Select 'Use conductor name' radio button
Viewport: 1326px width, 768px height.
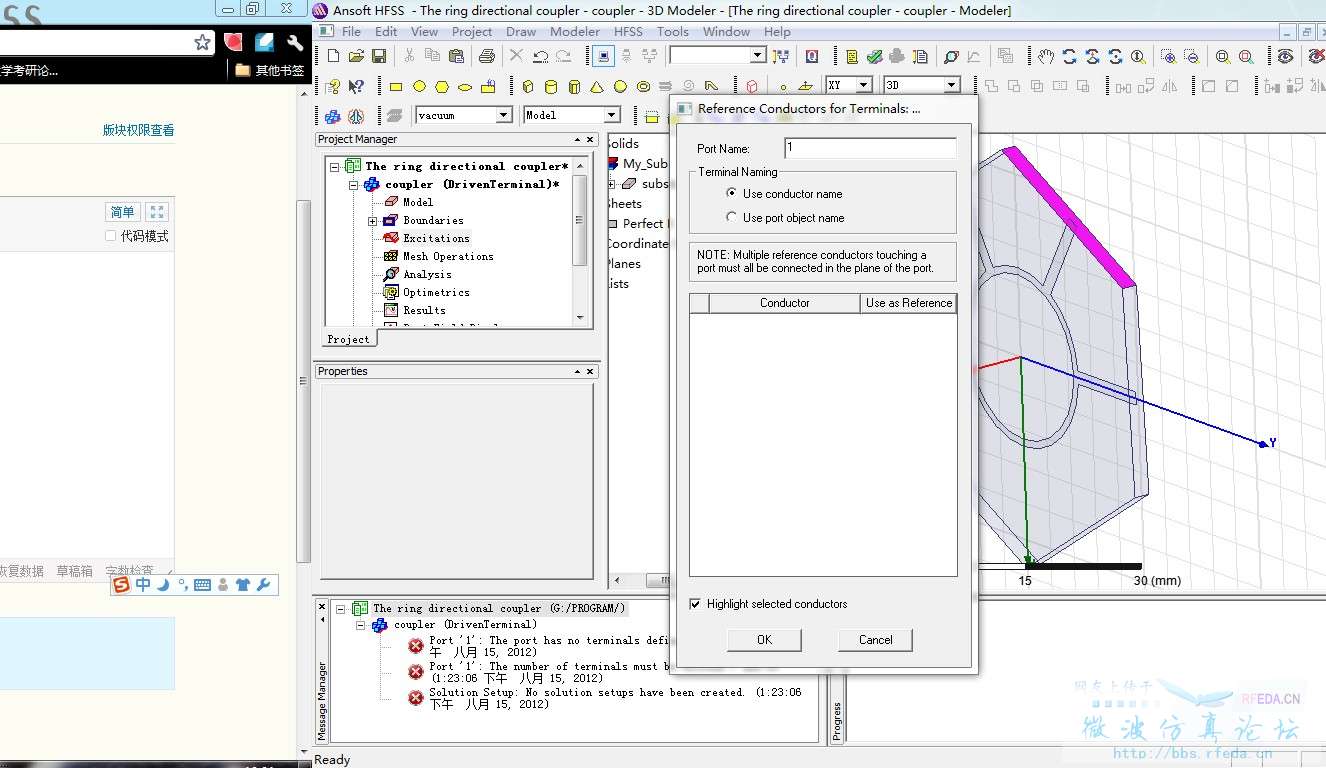732,193
